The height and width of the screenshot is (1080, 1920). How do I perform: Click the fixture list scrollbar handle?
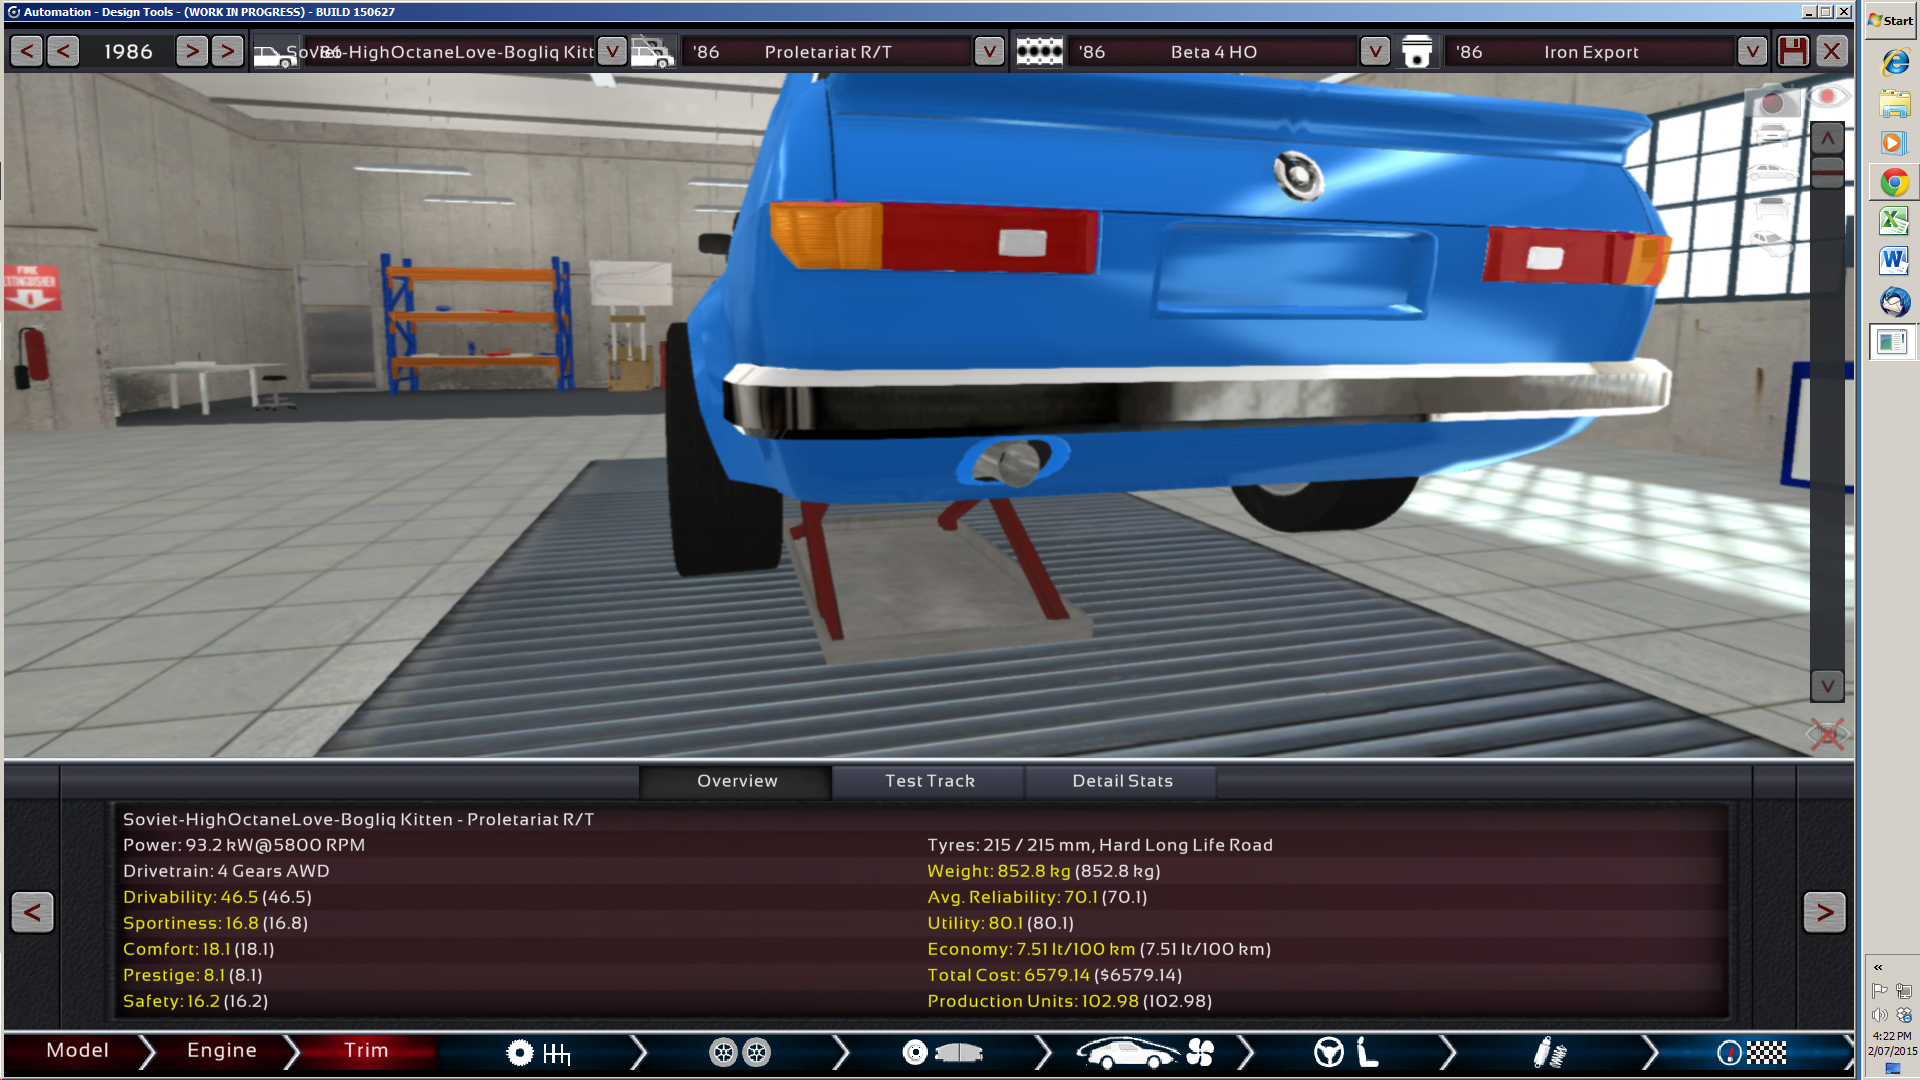(x=1827, y=172)
